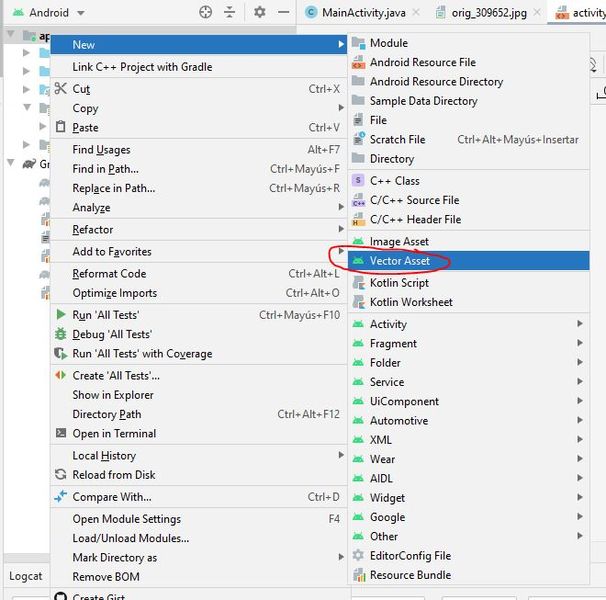Click Create 'All Tests'... icon
This screenshot has height=600, width=606.
(x=61, y=375)
